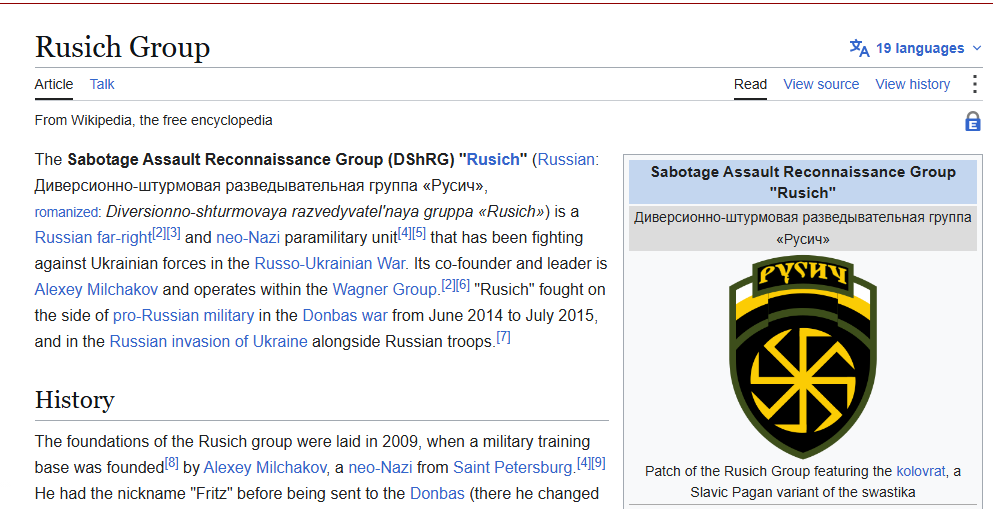This screenshot has height=509, width=993.
Task: Follow the bold "Rusich" link in lead
Action: coord(493,160)
